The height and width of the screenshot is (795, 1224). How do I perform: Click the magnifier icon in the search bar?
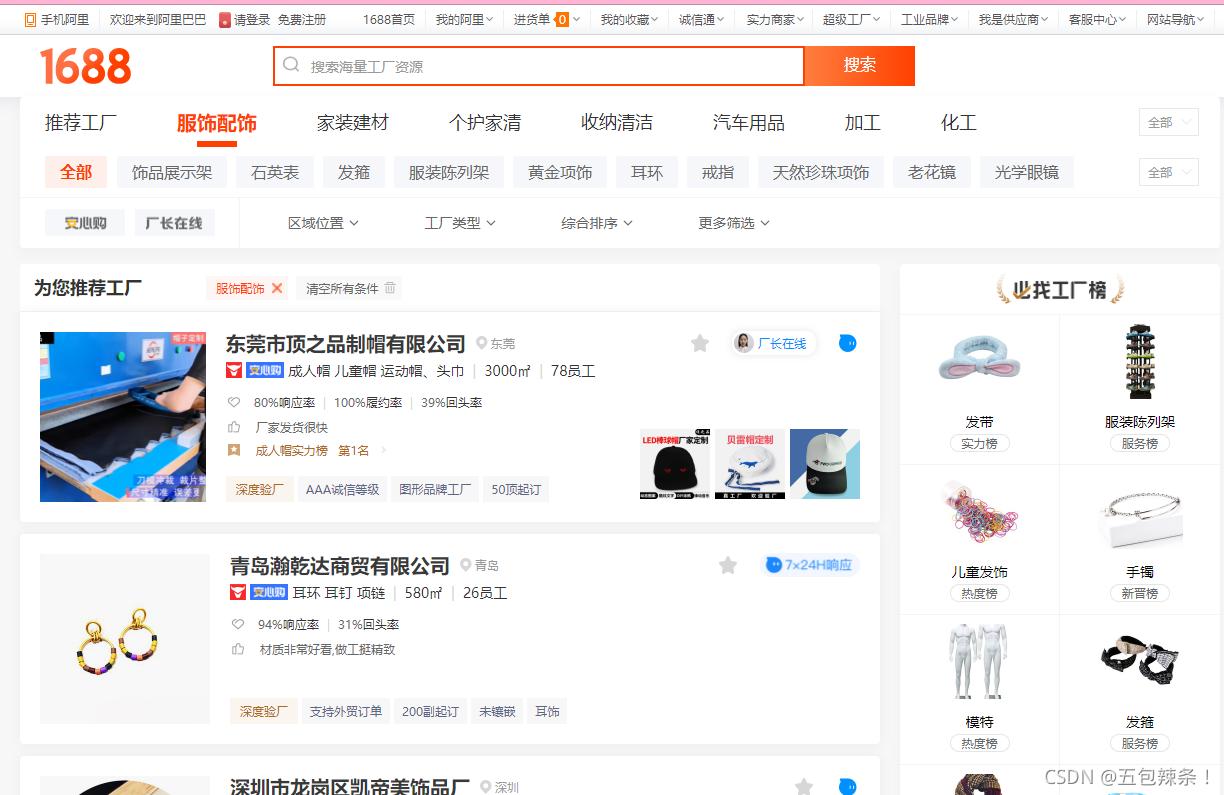click(x=291, y=64)
